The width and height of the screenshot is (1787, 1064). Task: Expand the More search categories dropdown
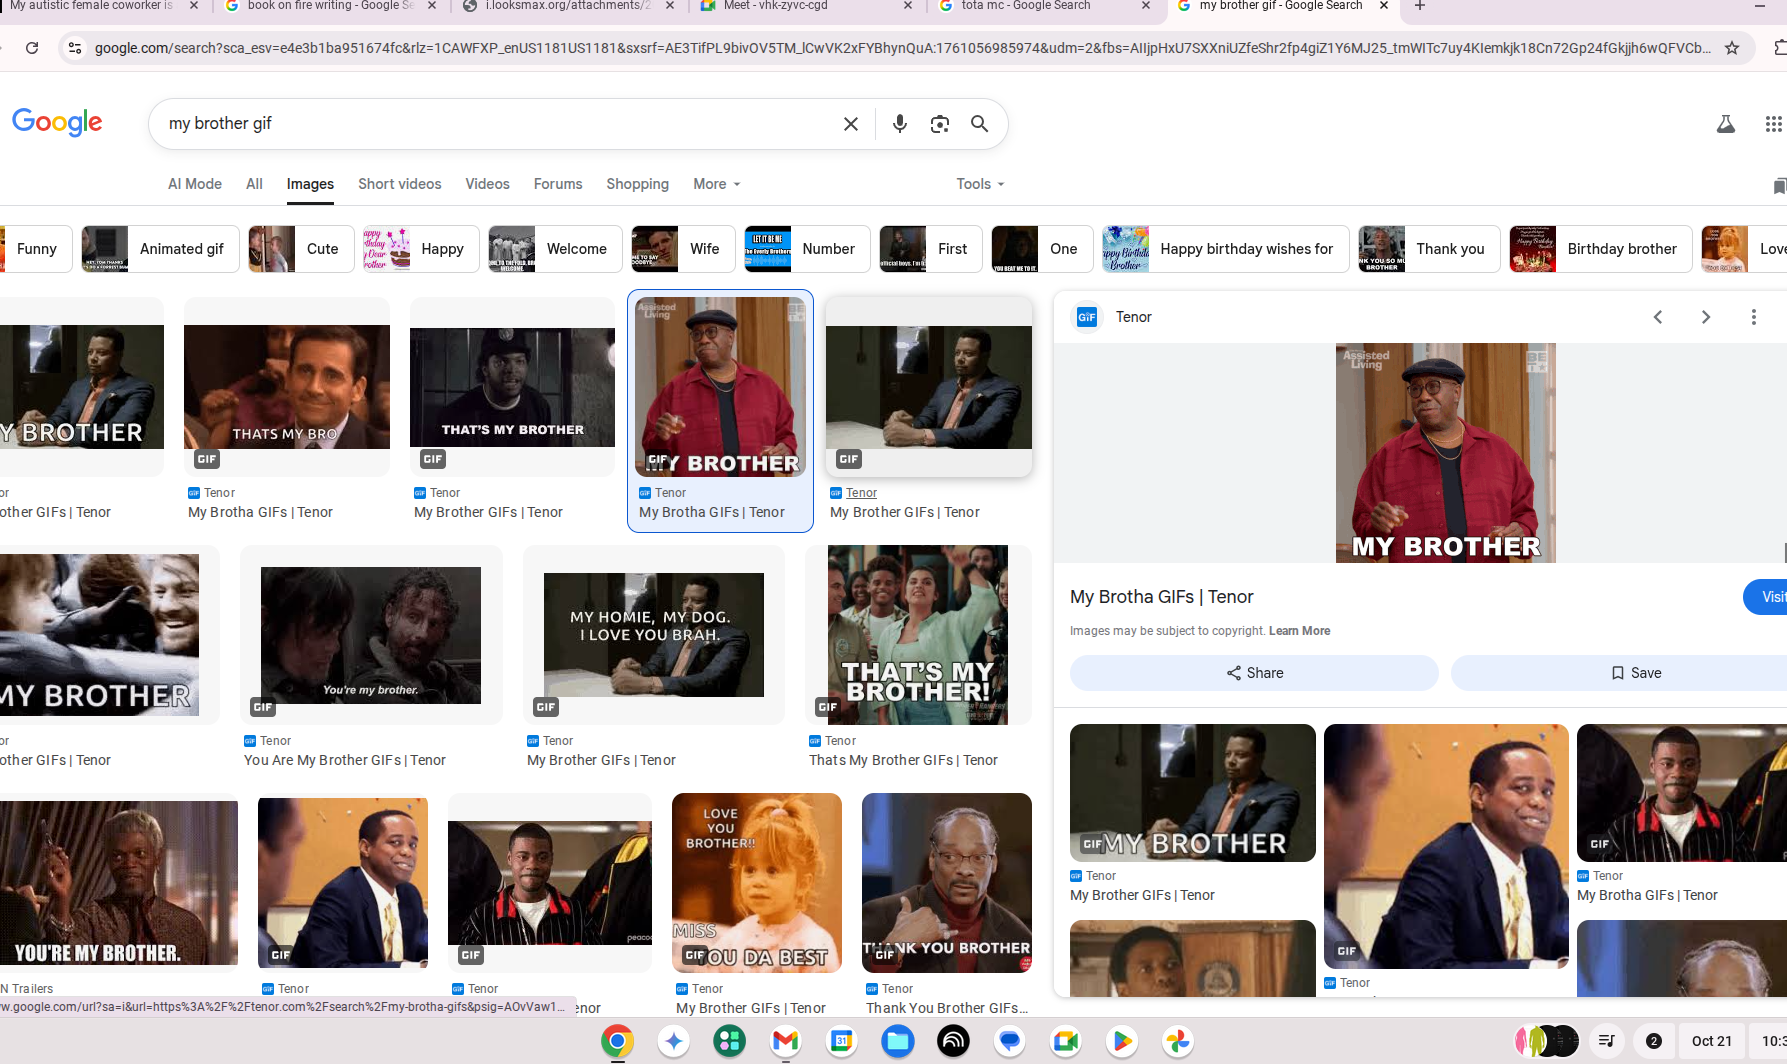[716, 184]
